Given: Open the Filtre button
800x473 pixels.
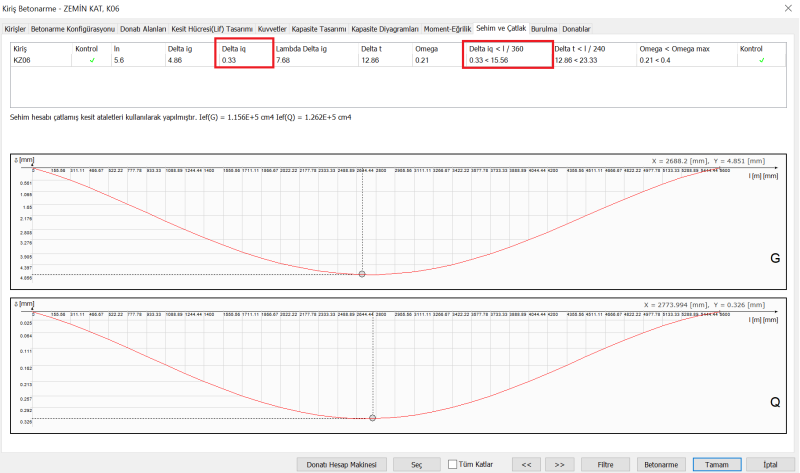Looking at the screenshot, I should coord(603,464).
